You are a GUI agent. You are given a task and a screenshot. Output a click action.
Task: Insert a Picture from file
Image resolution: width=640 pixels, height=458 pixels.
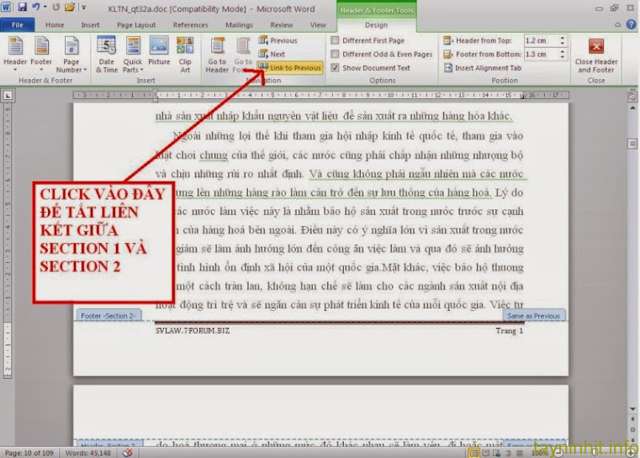click(x=159, y=54)
